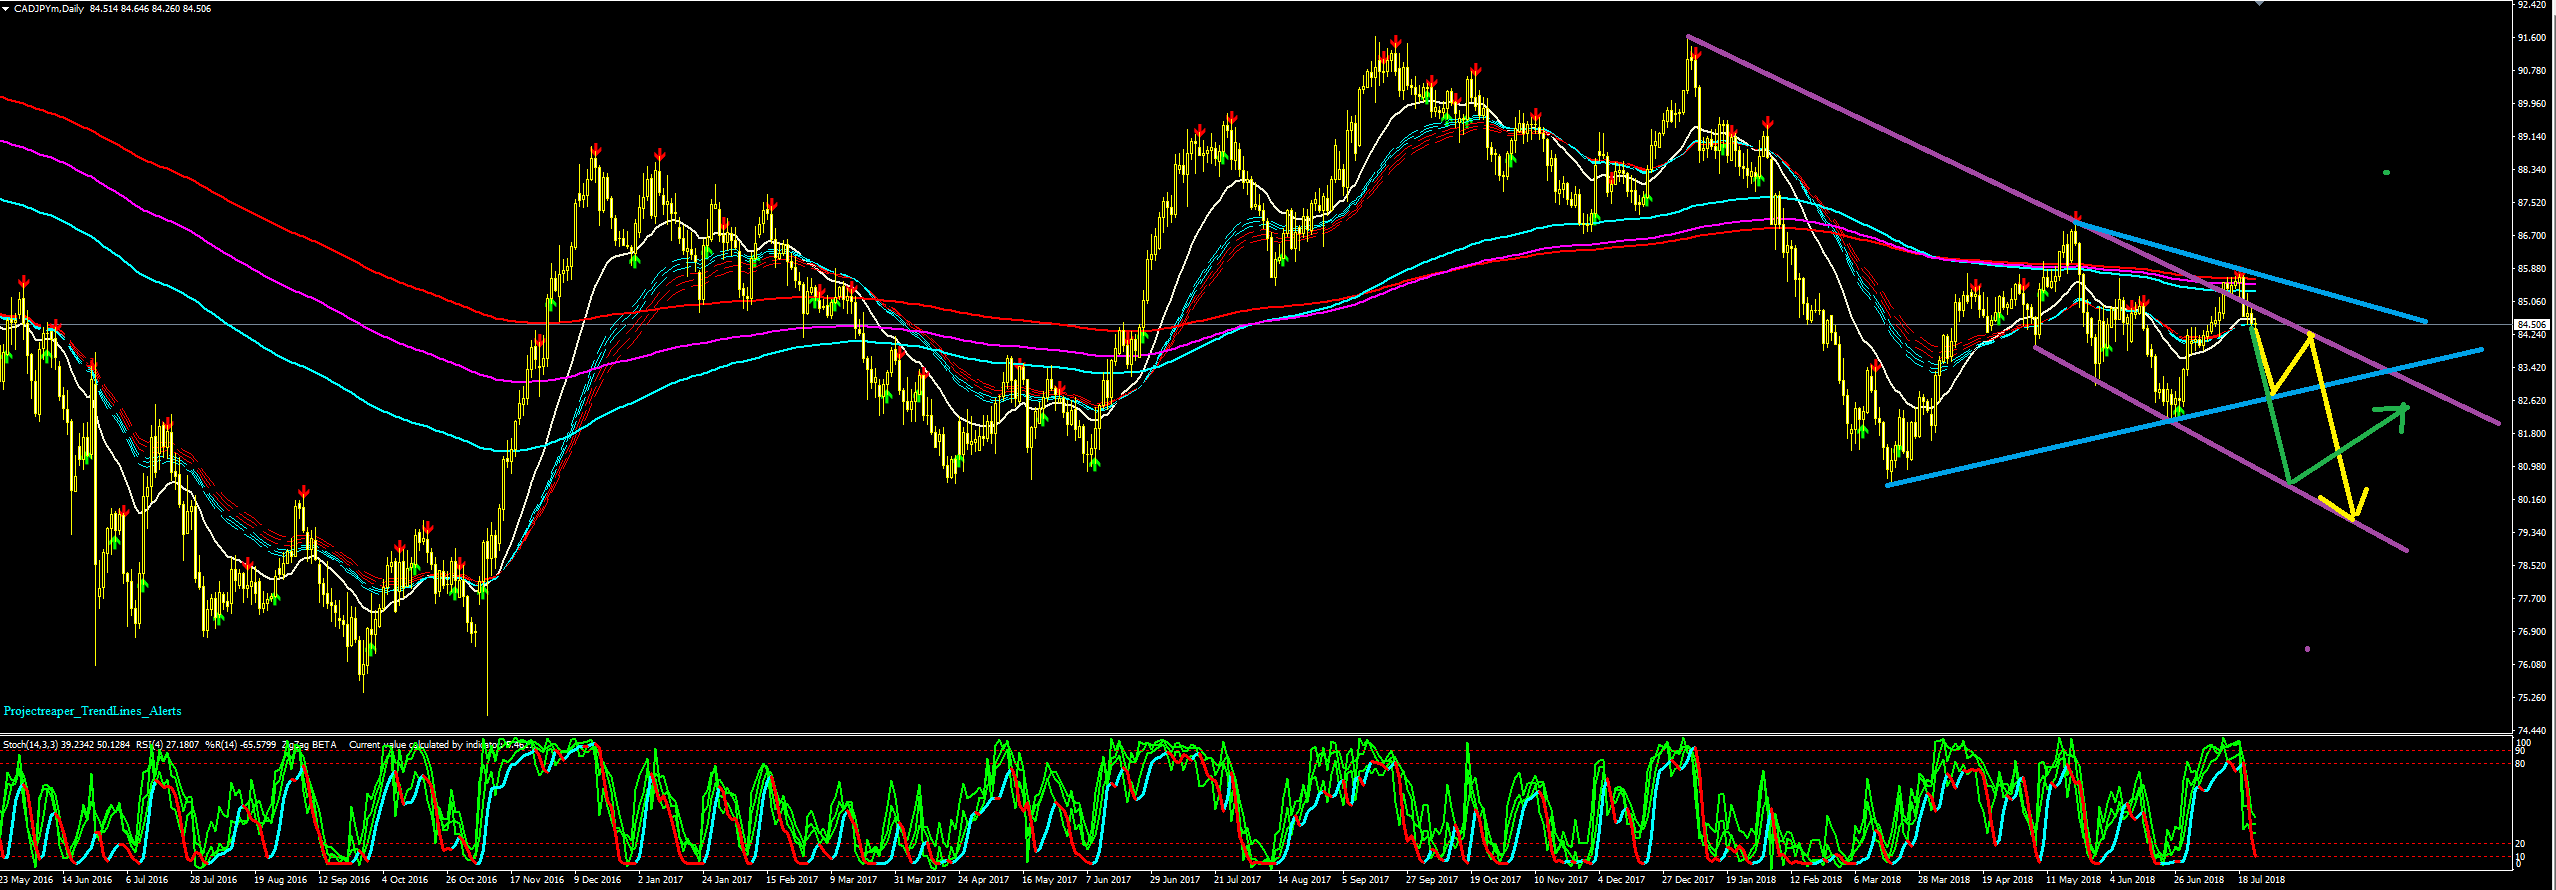Click the 16 May 2017 date label
This screenshot has width=2556, height=890.
[1047, 880]
